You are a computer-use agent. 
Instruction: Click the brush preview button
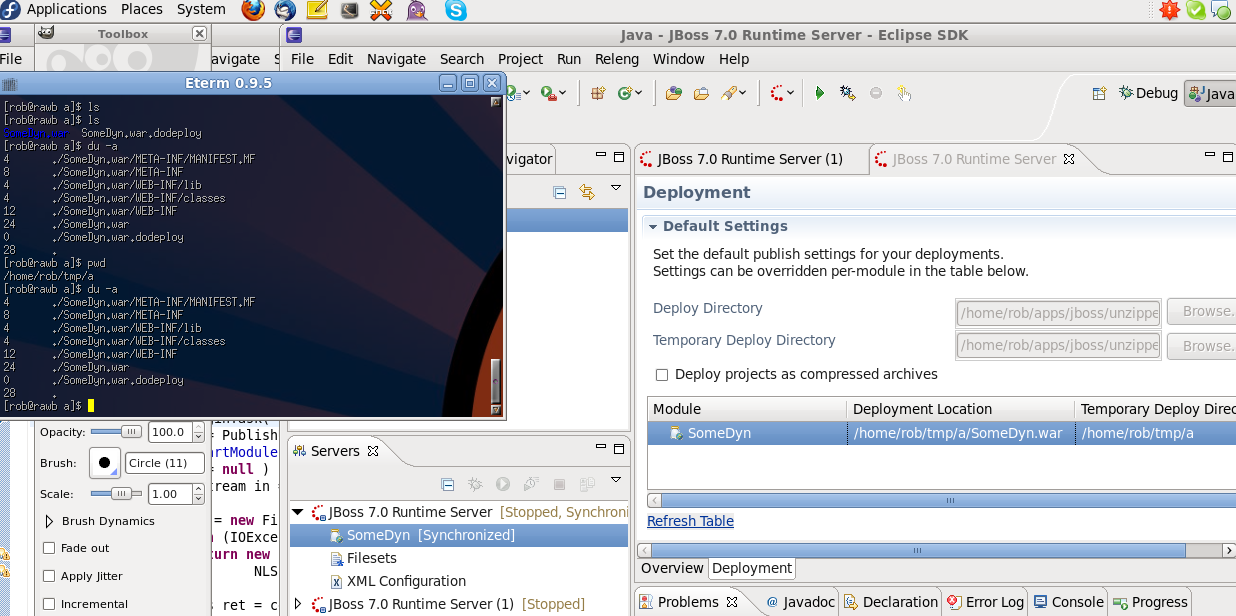[x=104, y=463]
